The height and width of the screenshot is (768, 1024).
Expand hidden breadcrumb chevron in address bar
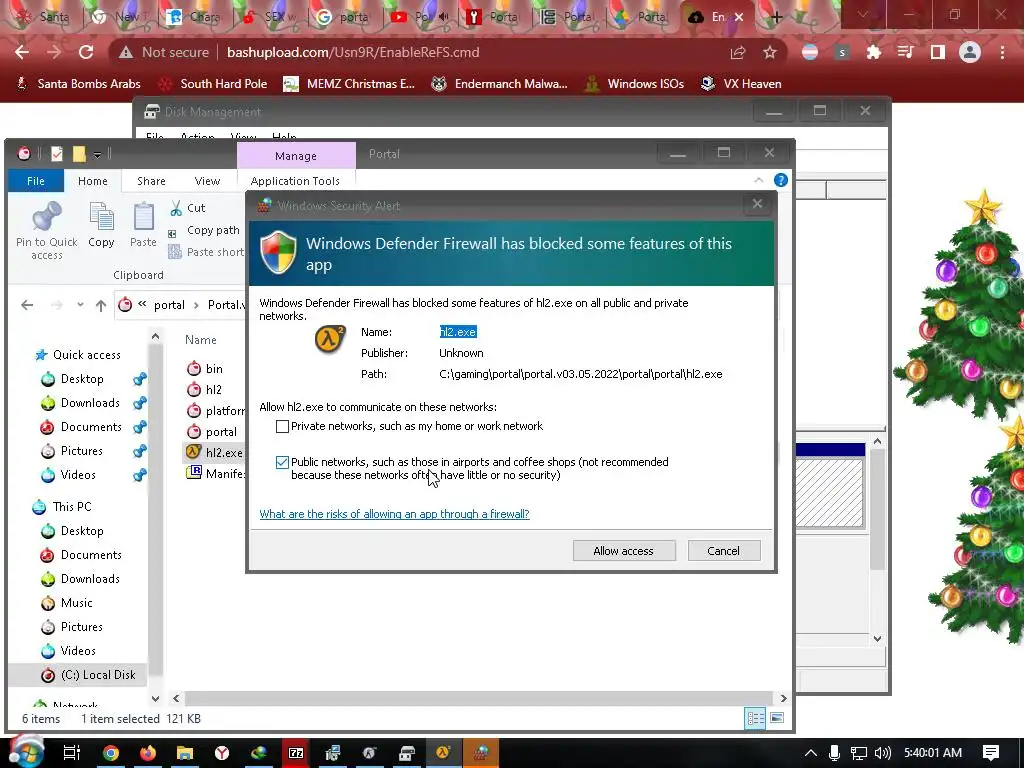(142, 304)
